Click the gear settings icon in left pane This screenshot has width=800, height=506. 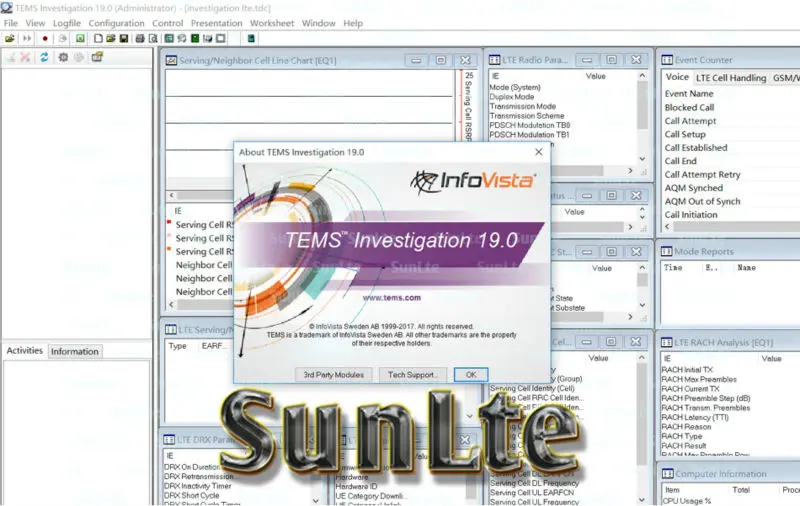63,57
